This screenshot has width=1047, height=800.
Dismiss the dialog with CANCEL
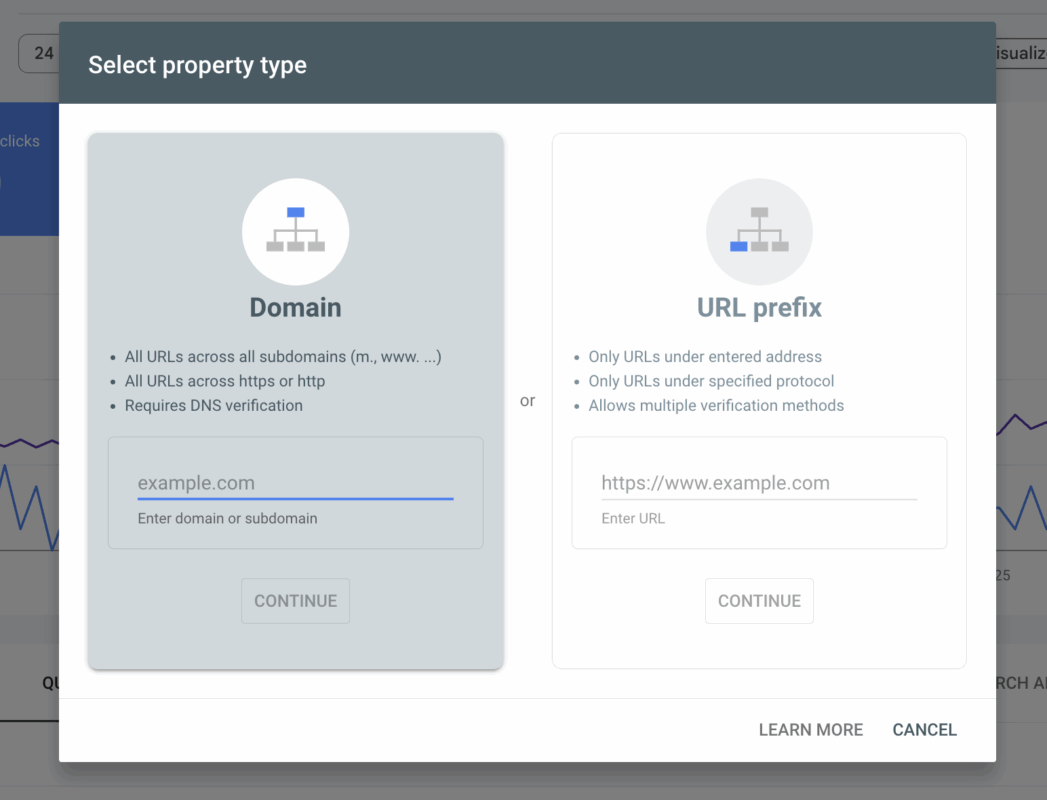[x=924, y=730]
